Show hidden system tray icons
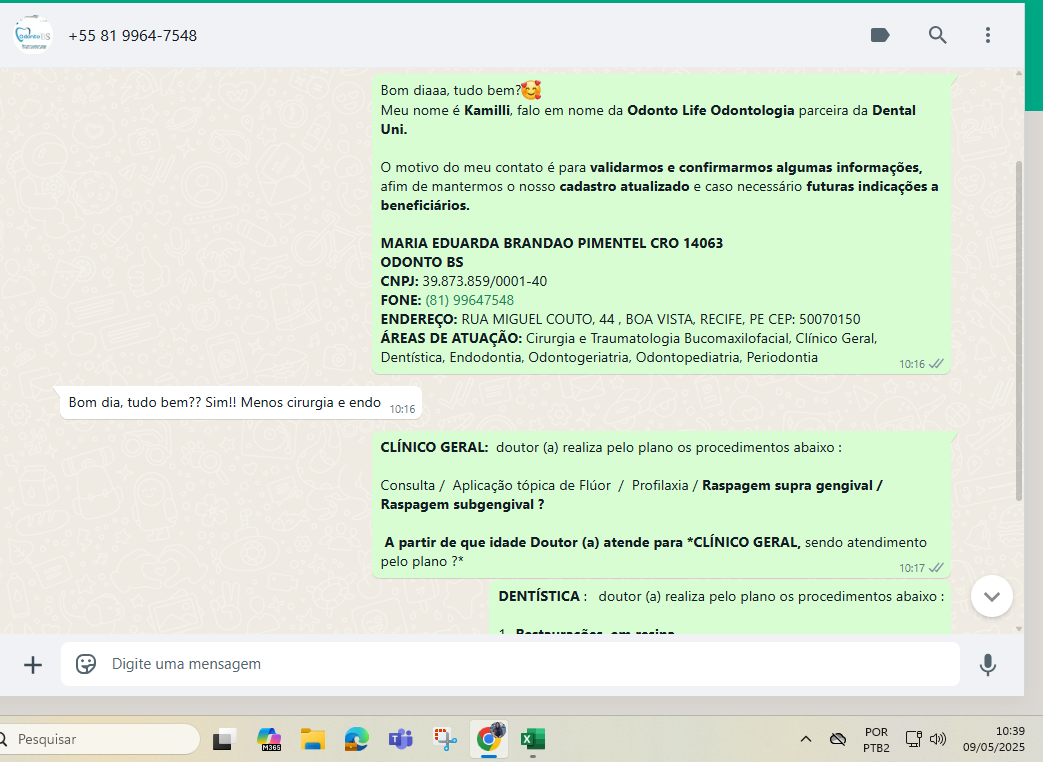This screenshot has height=762, width=1043. (806, 739)
